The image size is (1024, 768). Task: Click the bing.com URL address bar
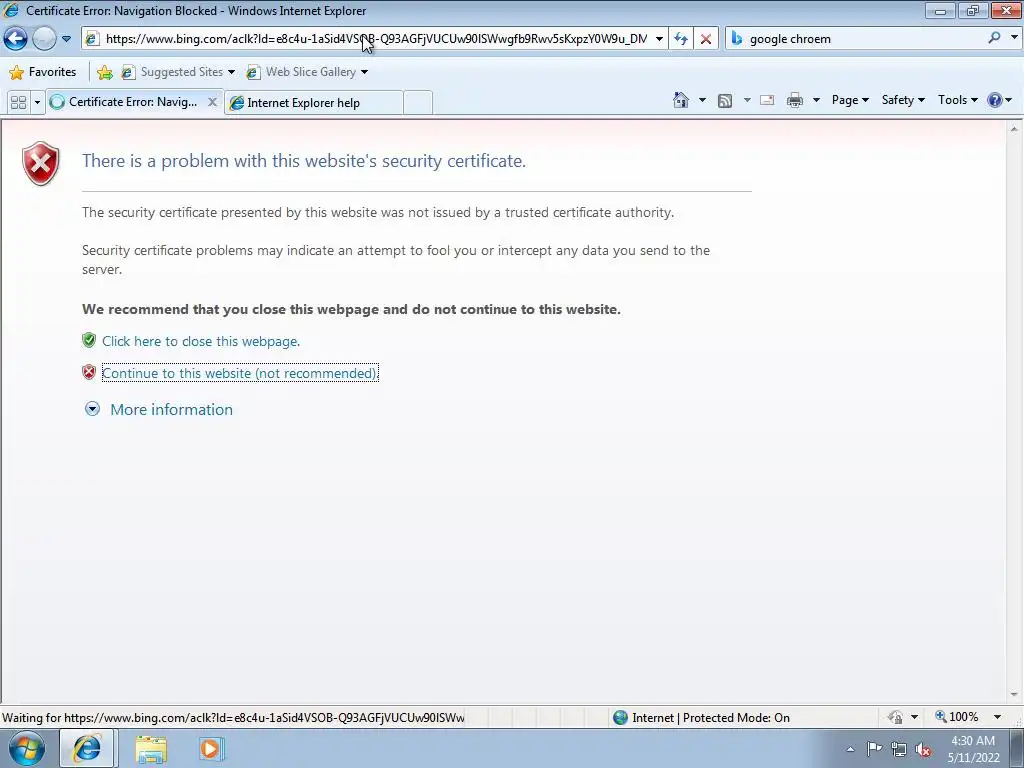pos(376,39)
